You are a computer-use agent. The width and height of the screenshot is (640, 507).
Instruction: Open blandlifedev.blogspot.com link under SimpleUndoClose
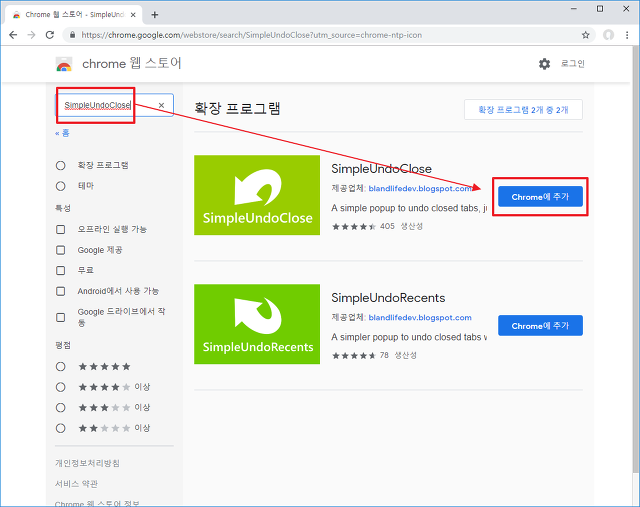[x=420, y=189]
